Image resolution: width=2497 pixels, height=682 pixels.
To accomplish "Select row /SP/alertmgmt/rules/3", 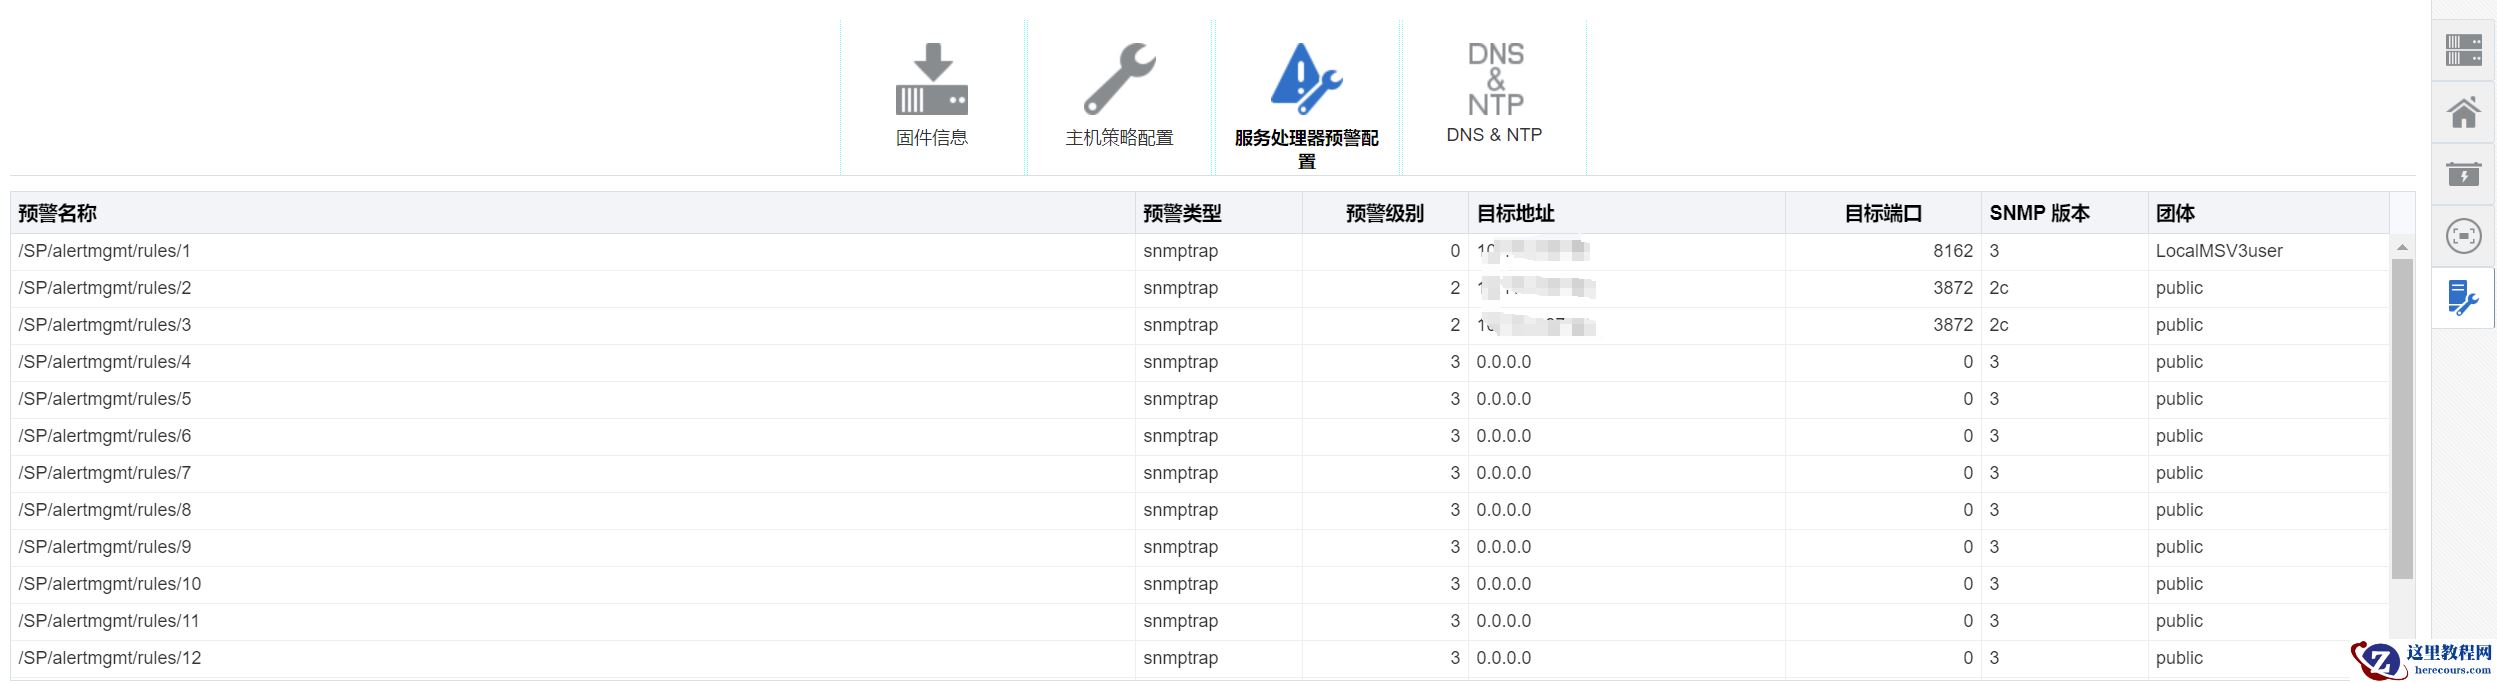I will click(1200, 325).
